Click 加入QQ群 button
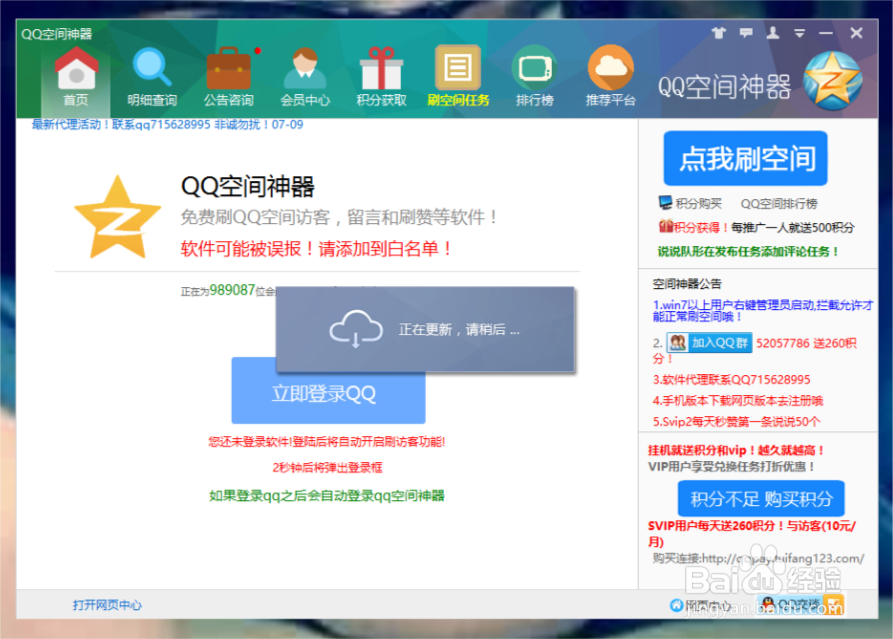Screen dimensions: 893x639 click(x=710, y=342)
